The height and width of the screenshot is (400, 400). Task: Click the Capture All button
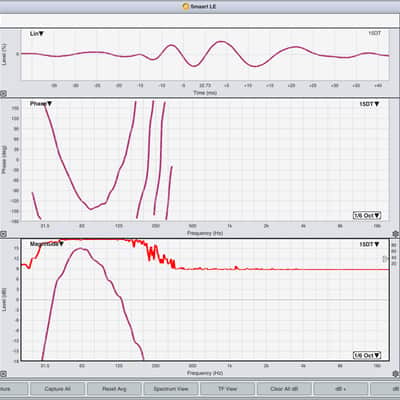pos(57,389)
